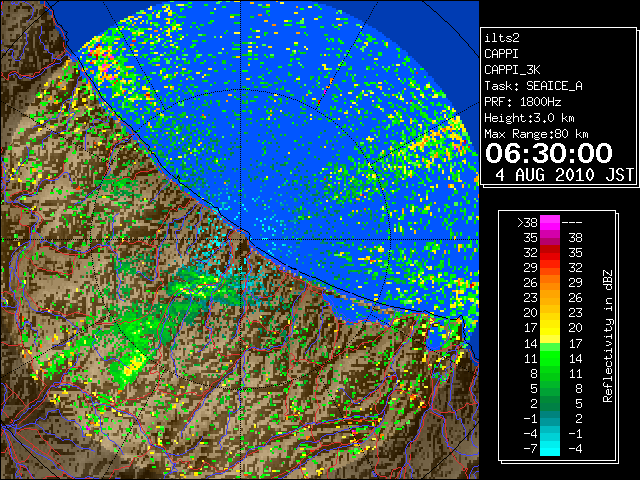The image size is (640, 480).
Task: Pick the yellow band of the reflectivity scale
Action: (550, 328)
